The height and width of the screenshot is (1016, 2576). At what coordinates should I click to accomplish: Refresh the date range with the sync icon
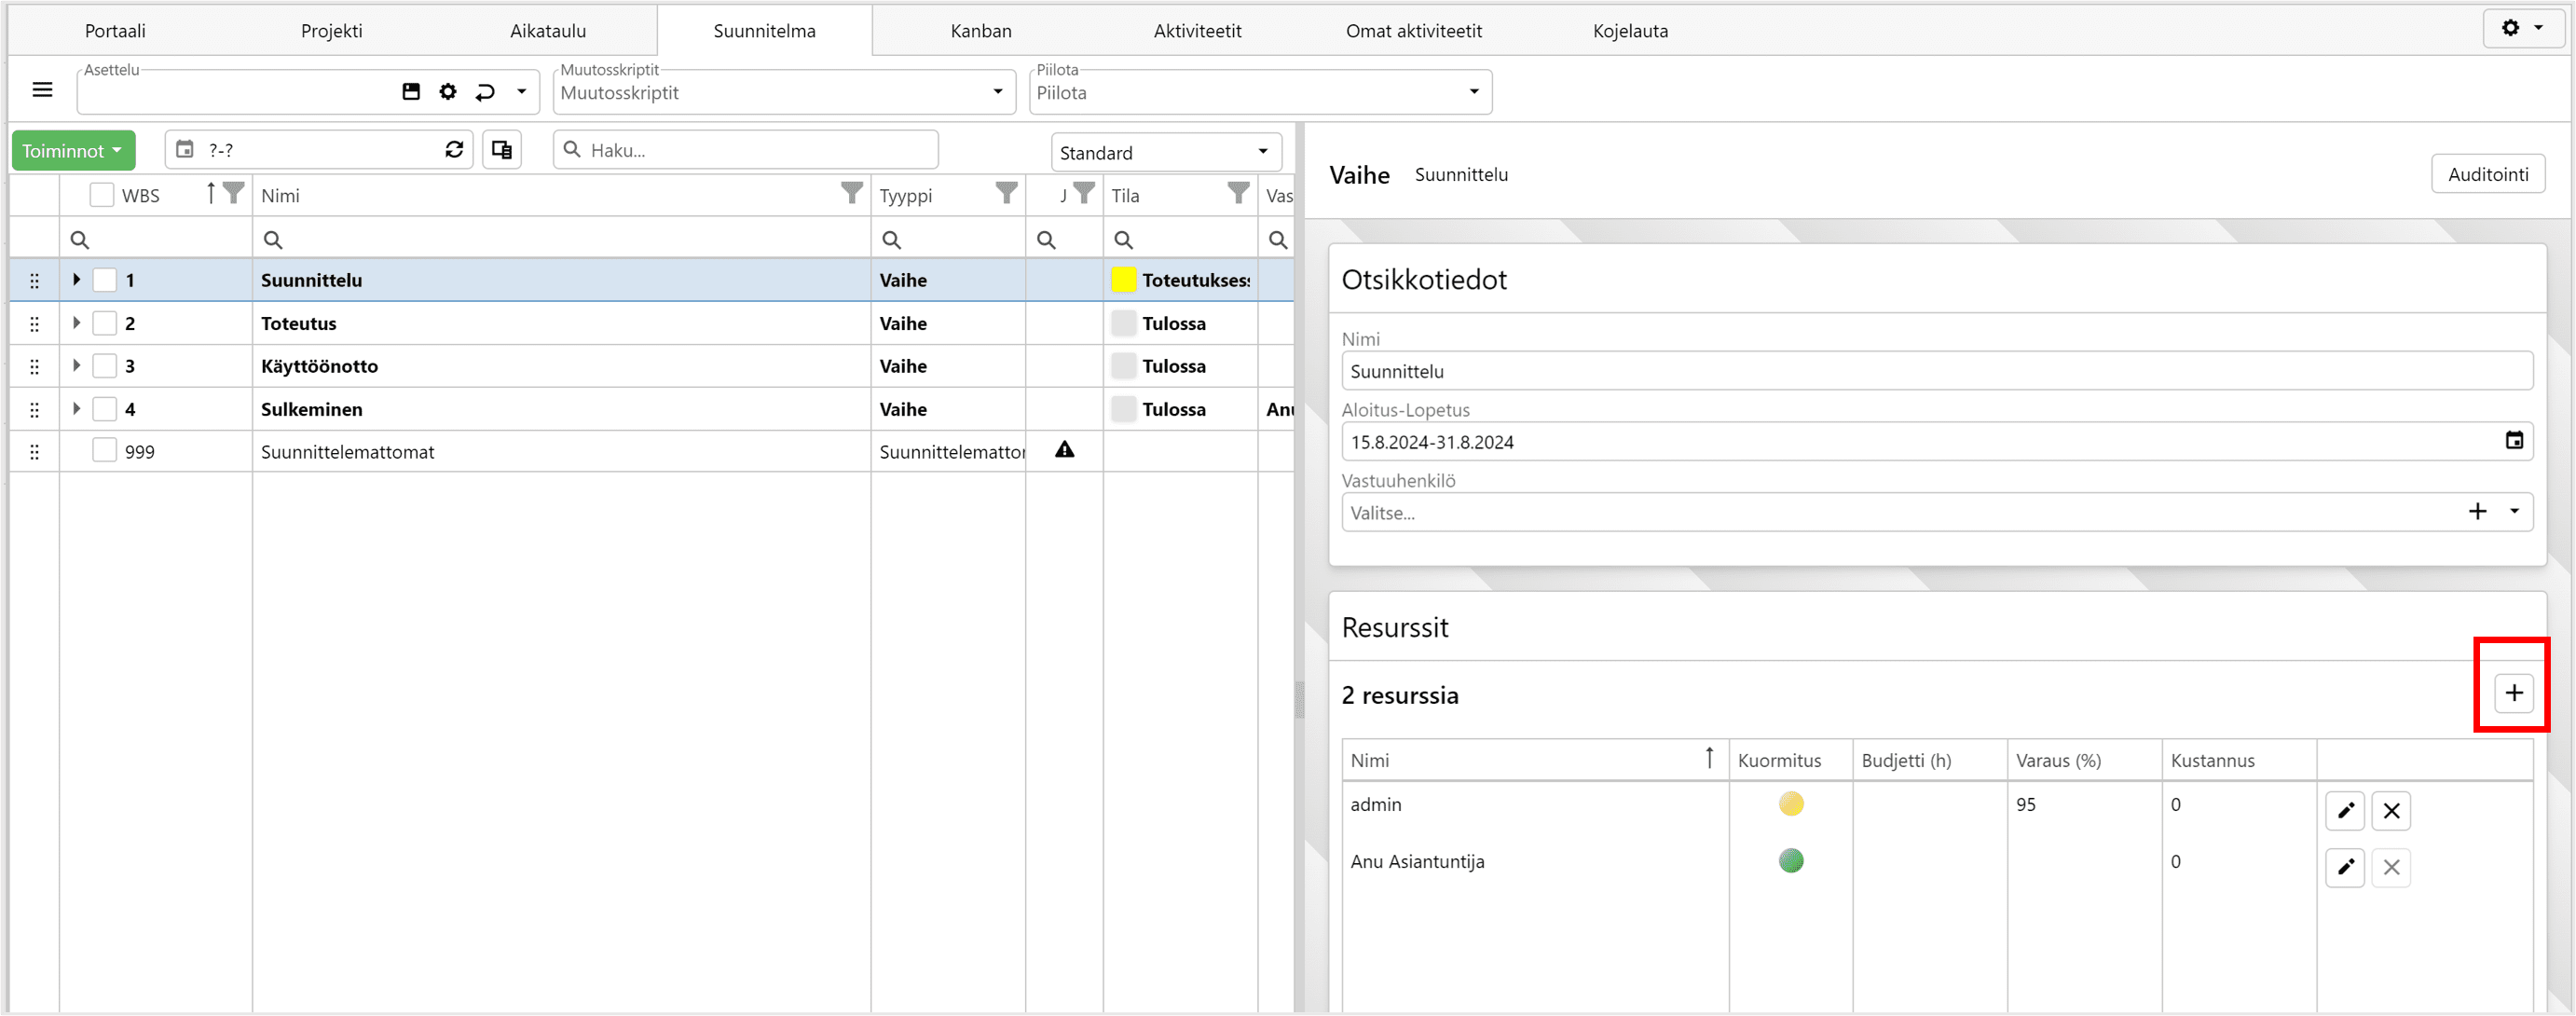point(454,150)
